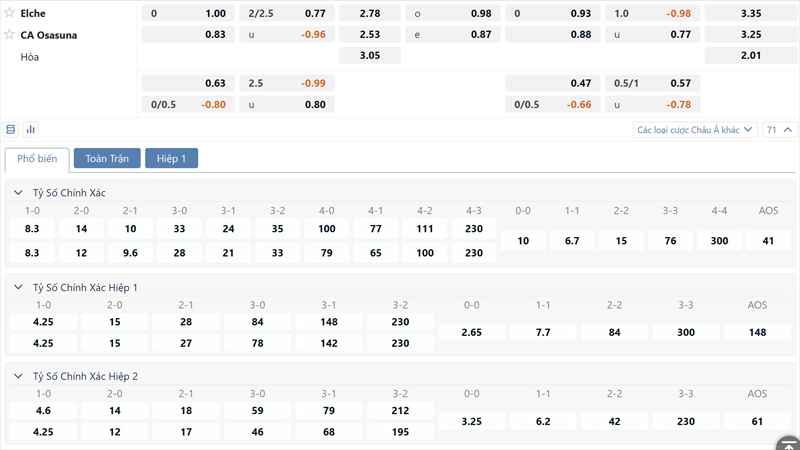Star the Elche team as favorite
Image resolution: width=800 pixels, height=450 pixels.
point(10,13)
